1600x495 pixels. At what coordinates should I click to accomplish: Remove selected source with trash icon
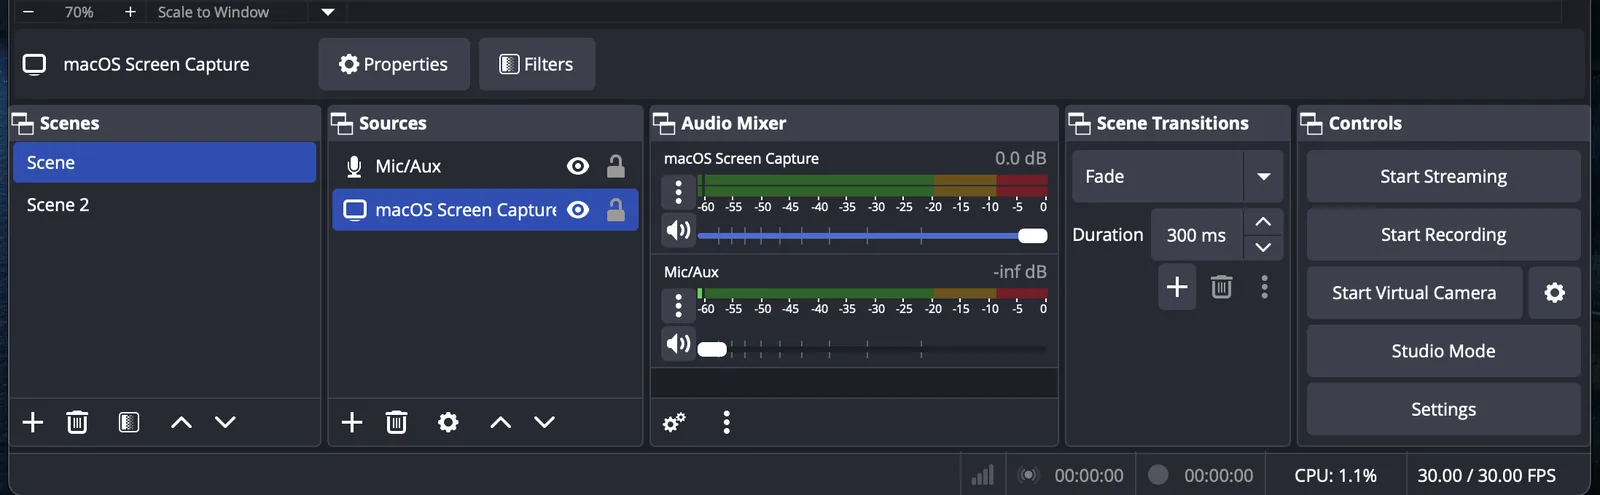396,422
